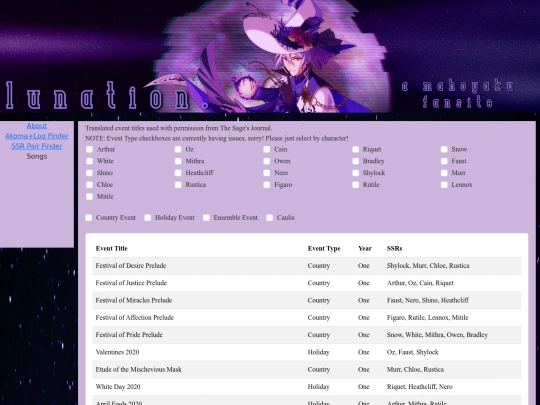Screen dimensions: 540x405
Task: Click SSRs cell Figaro, Rutile, Lennox, Mitile
Action: click(427, 317)
